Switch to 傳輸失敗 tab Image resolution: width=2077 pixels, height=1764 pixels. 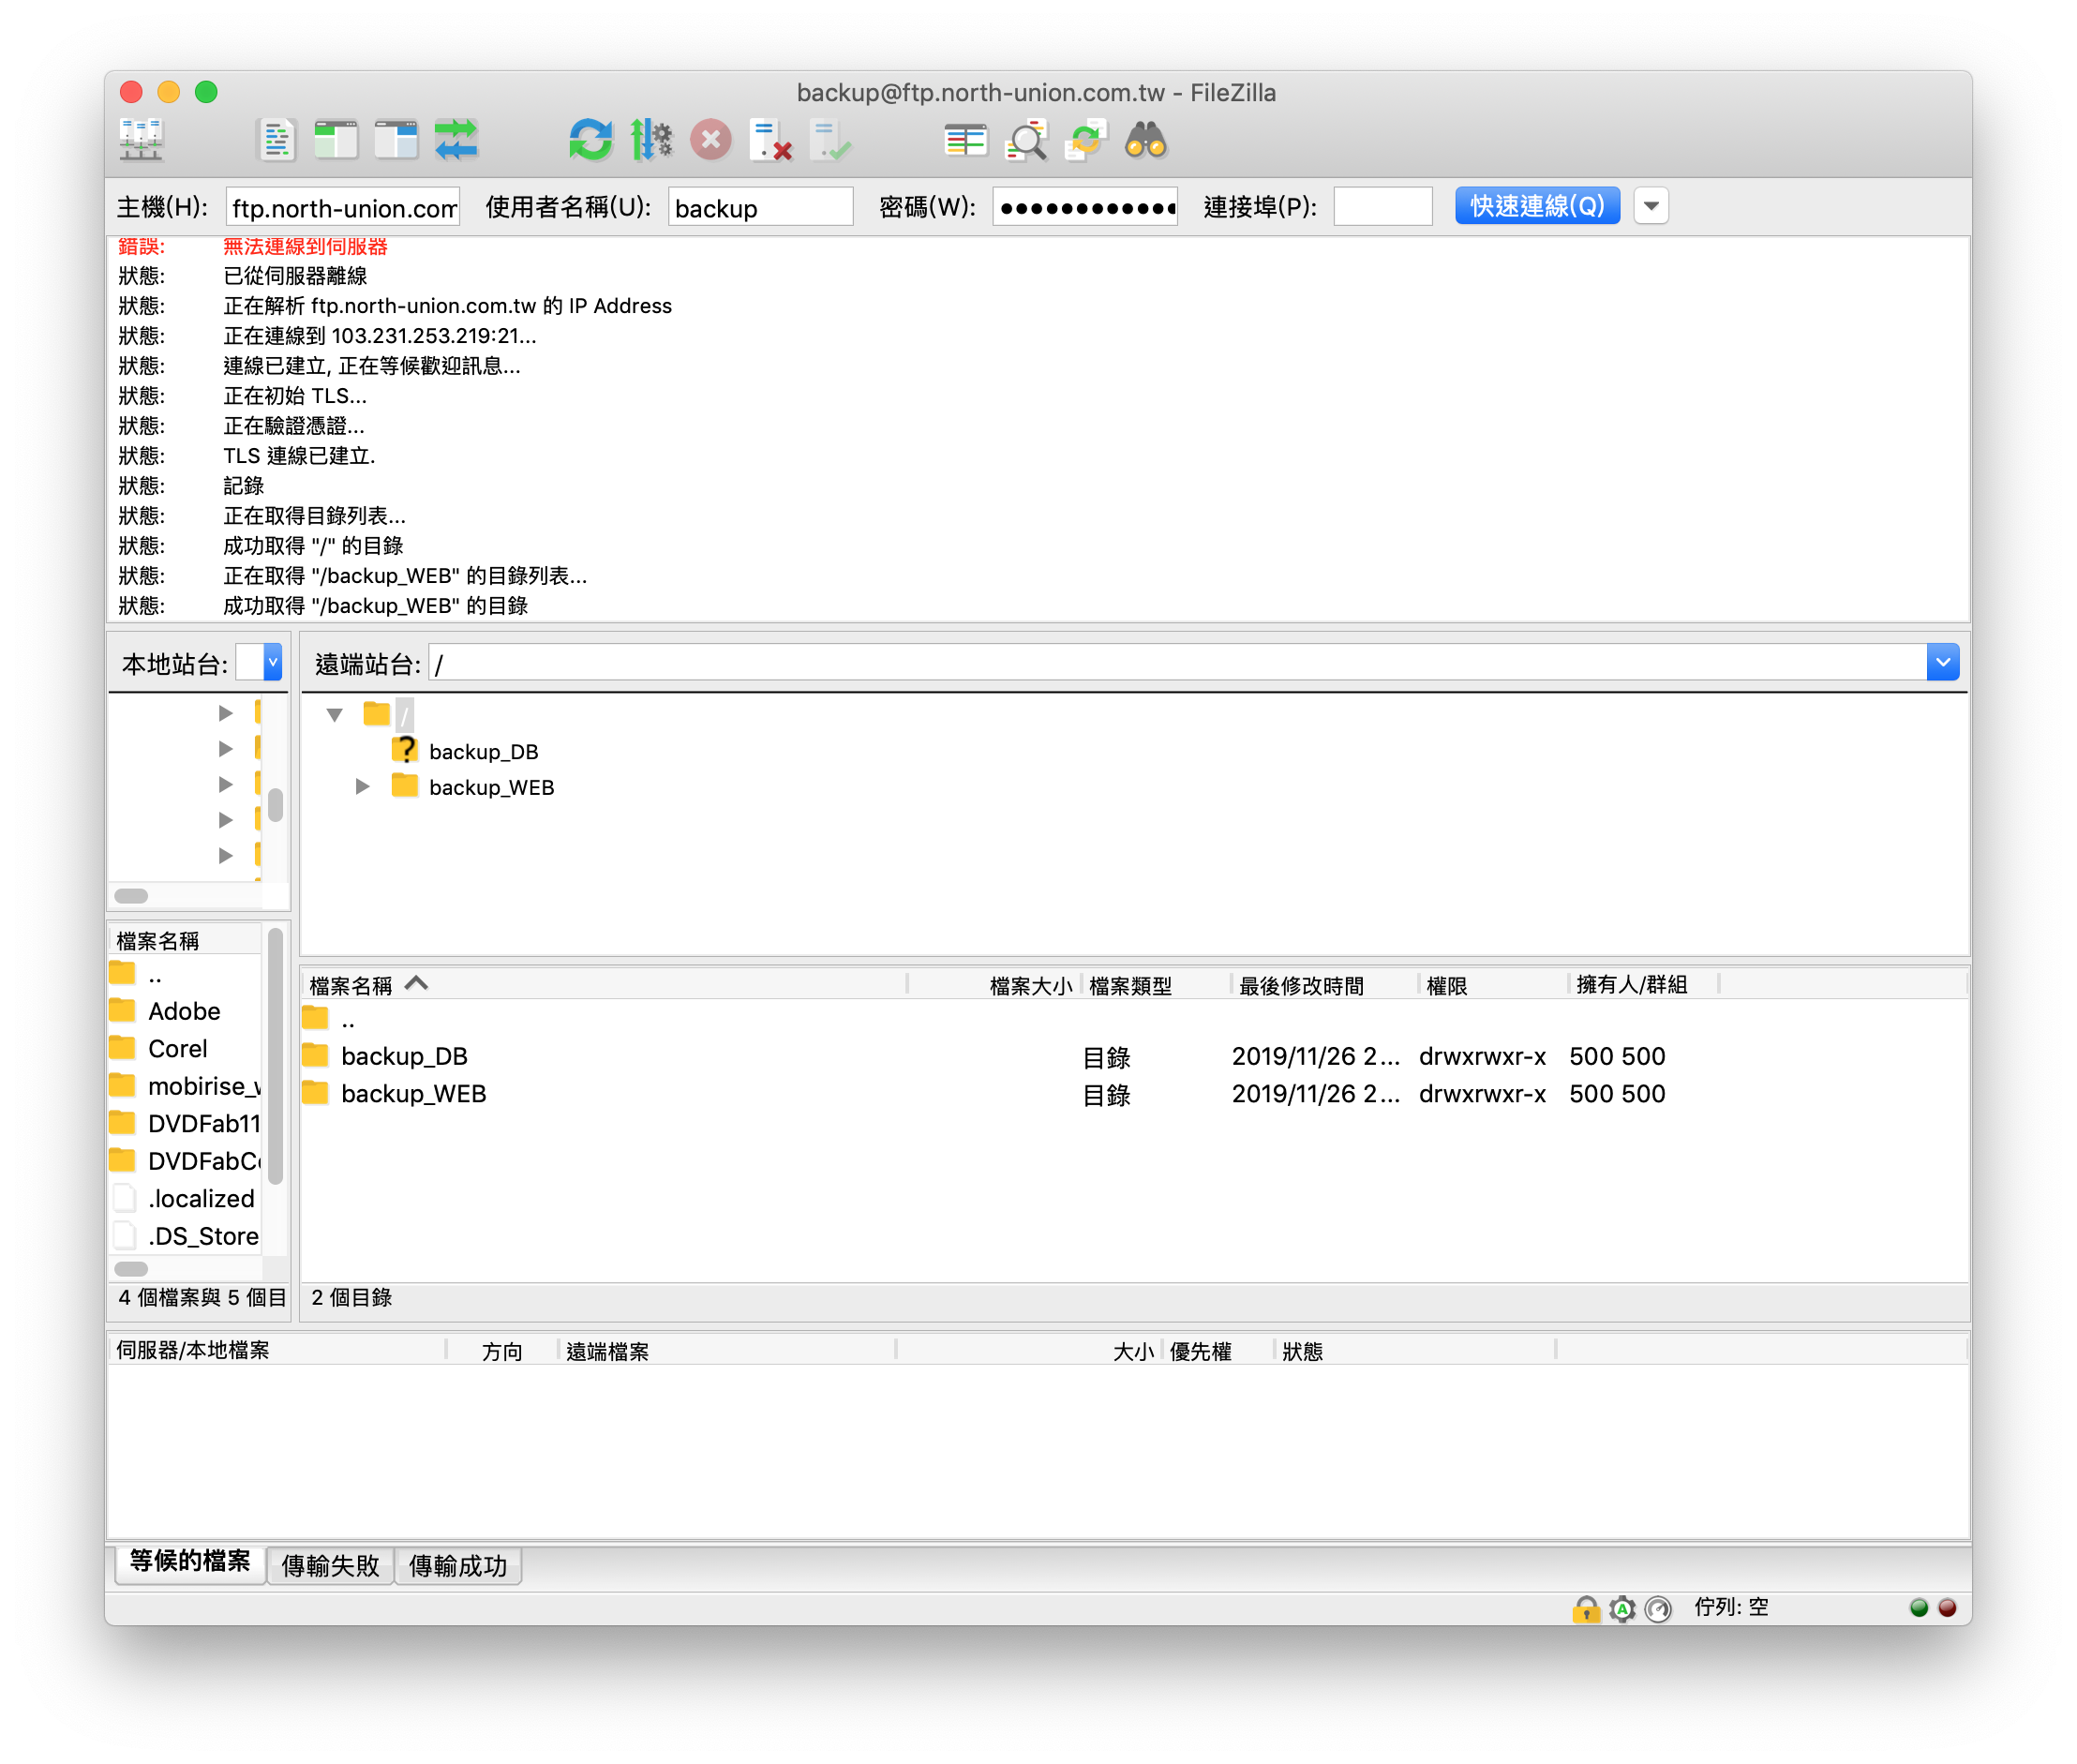(x=330, y=1565)
